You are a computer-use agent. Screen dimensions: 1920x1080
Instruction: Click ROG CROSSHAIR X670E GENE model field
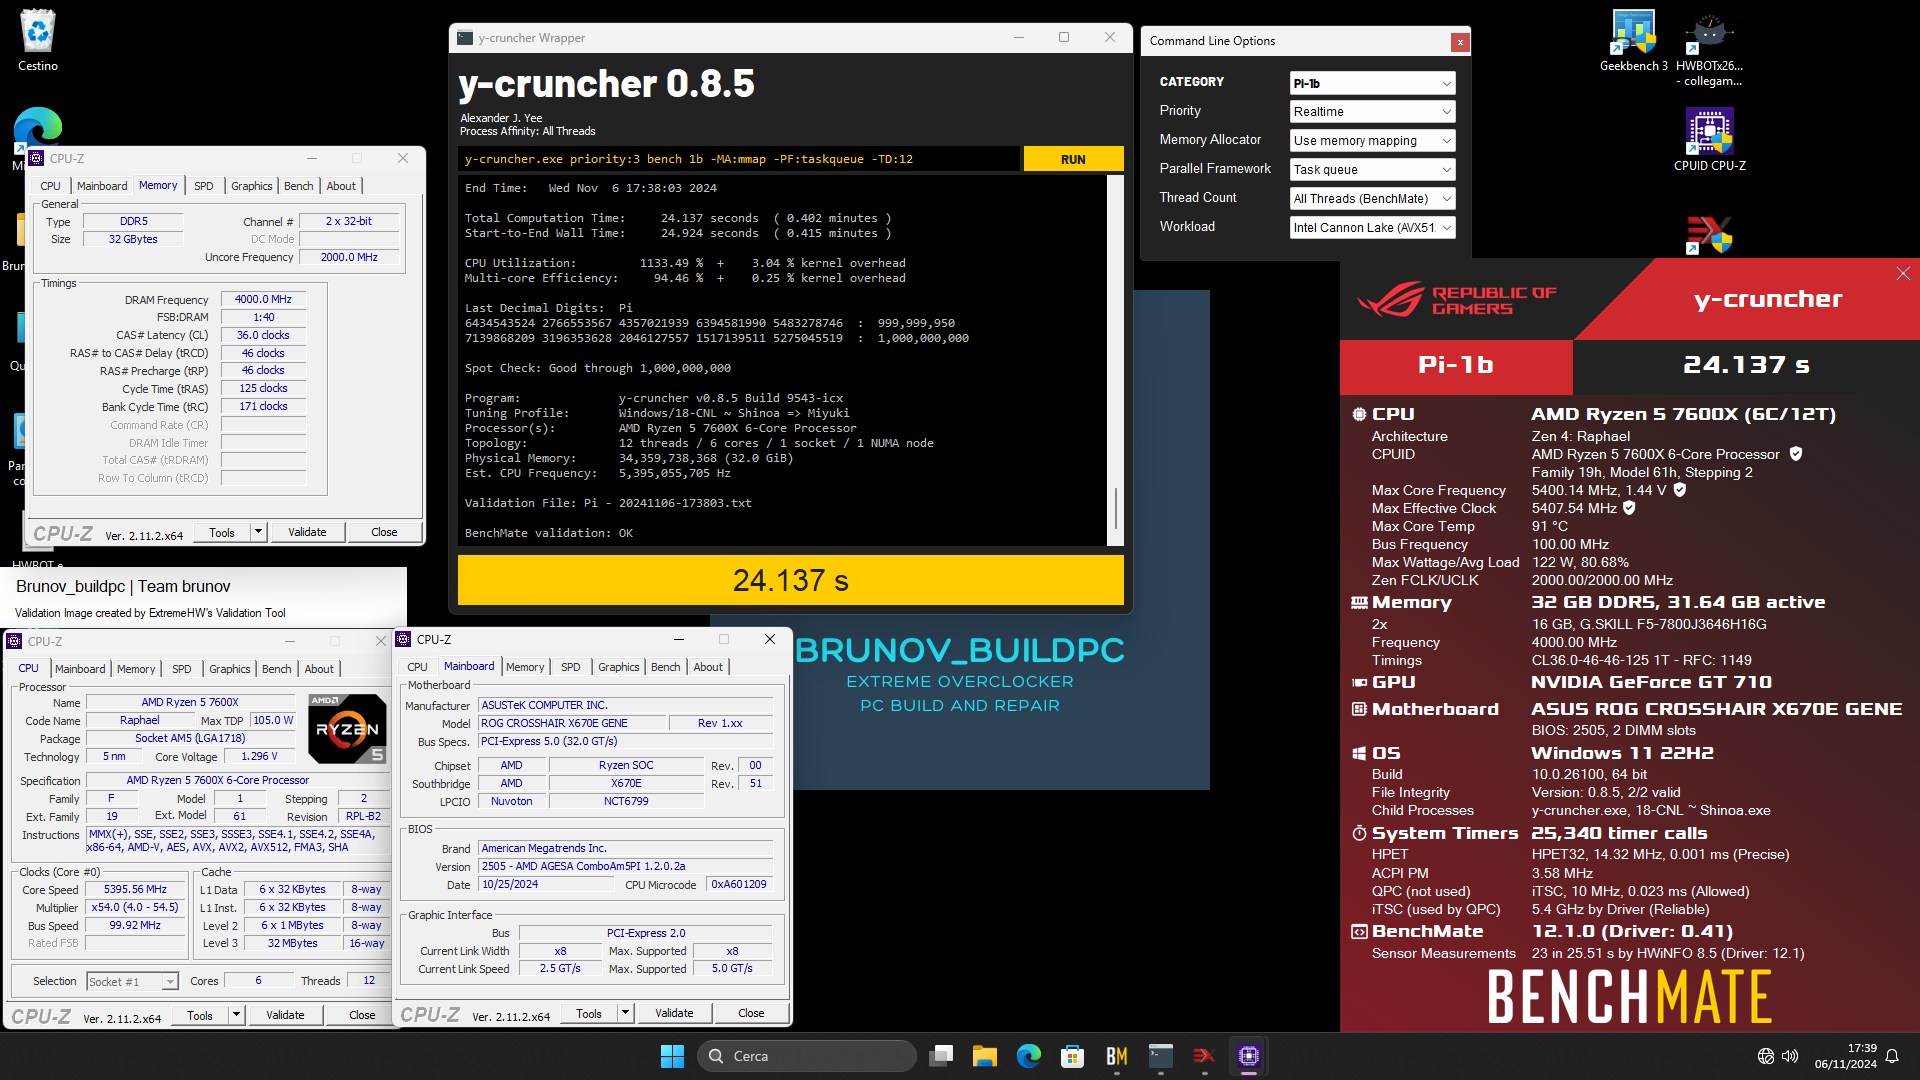coord(571,723)
